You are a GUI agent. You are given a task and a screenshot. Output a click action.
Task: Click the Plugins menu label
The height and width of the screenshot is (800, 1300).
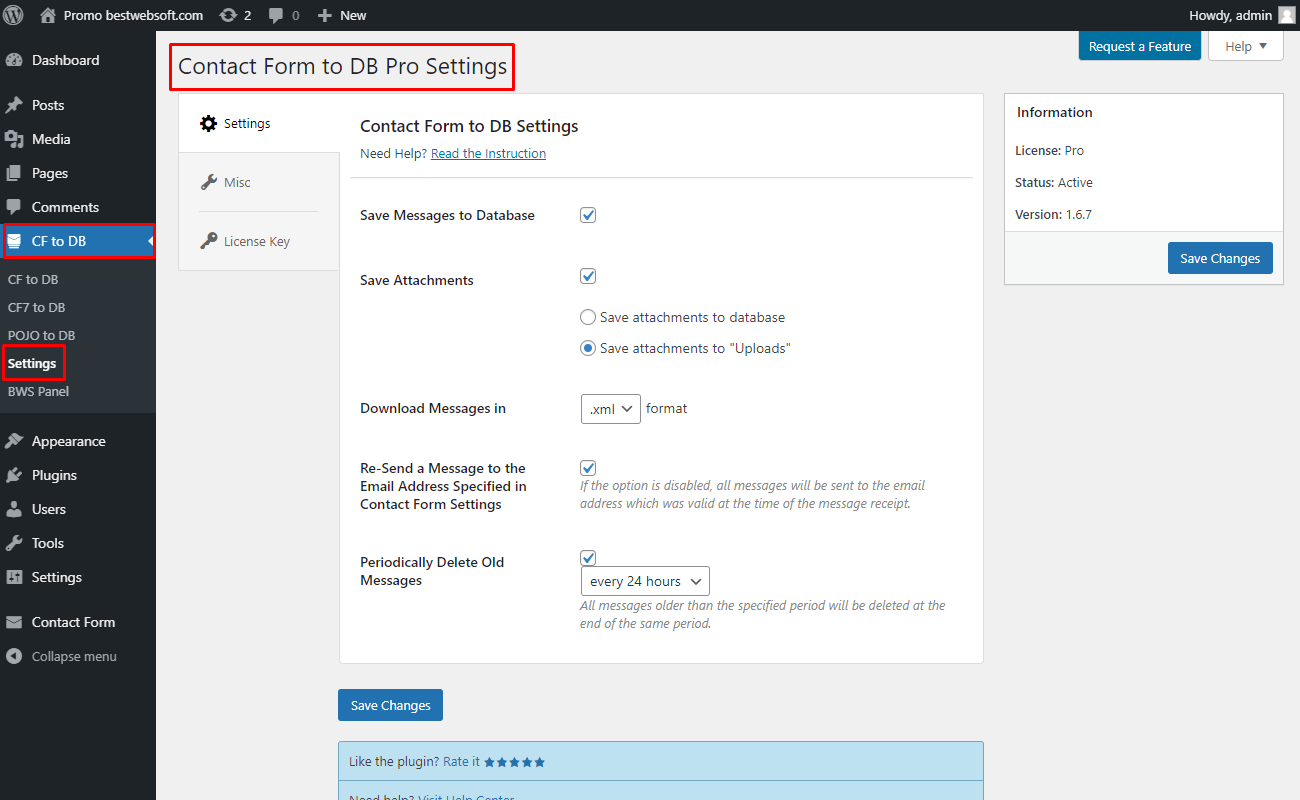(54, 475)
